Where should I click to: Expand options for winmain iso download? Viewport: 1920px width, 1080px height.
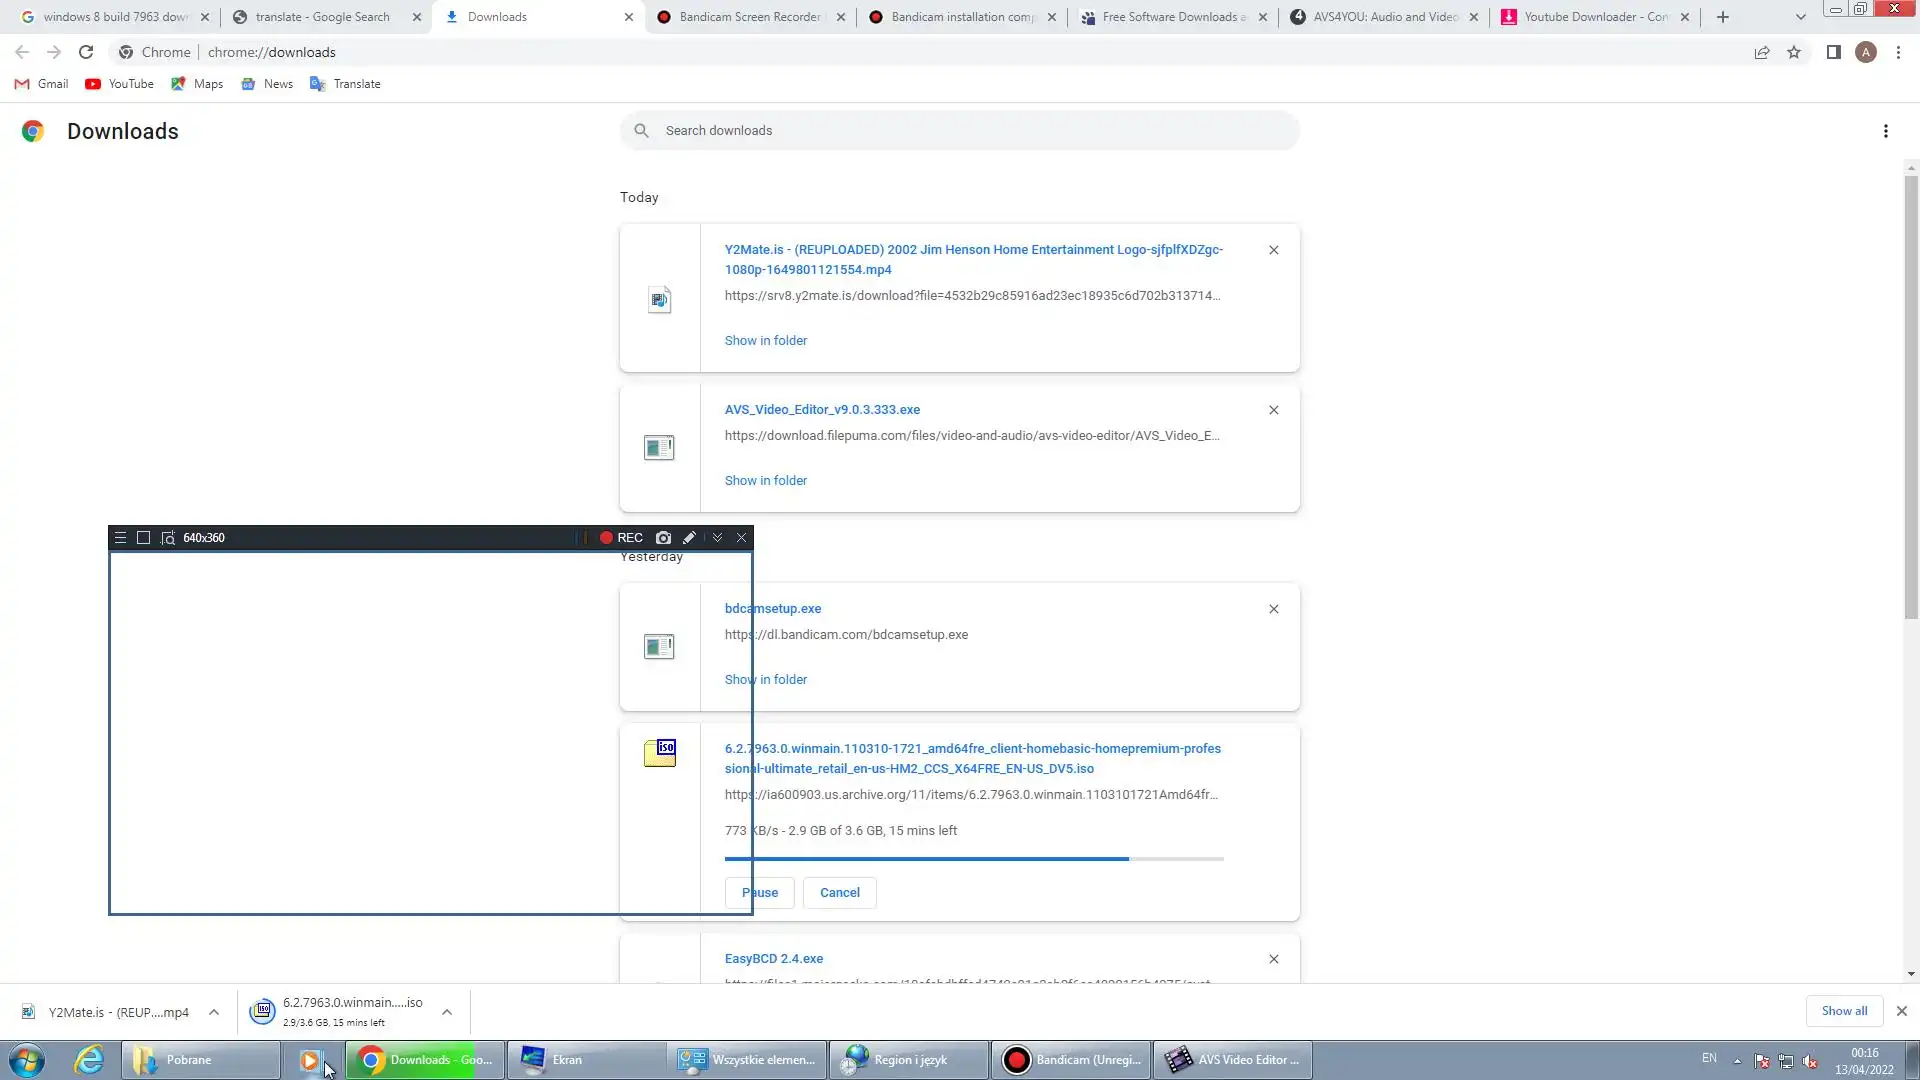(447, 1012)
